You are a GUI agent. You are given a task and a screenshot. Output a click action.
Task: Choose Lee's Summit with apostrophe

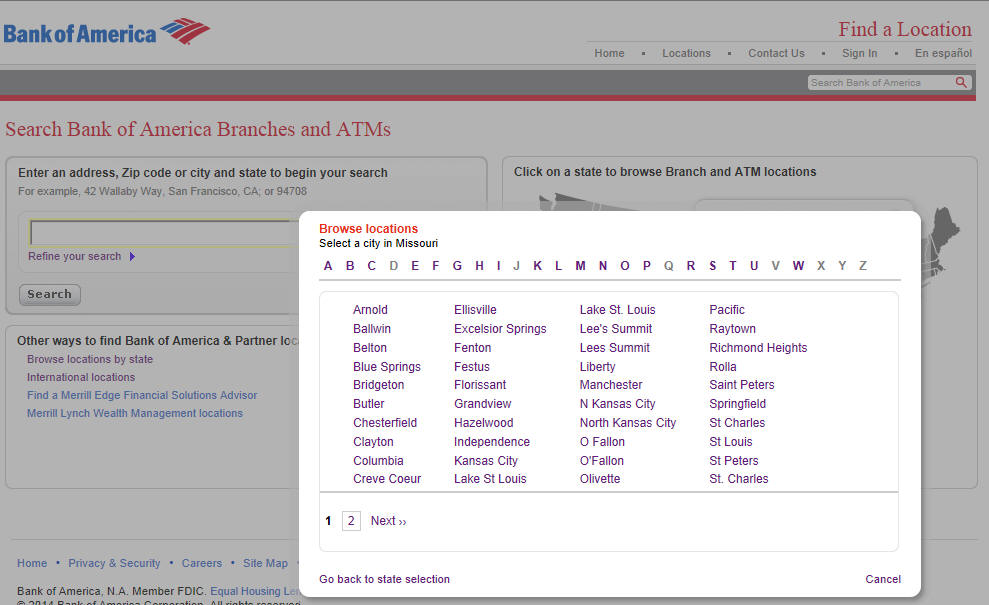616,329
